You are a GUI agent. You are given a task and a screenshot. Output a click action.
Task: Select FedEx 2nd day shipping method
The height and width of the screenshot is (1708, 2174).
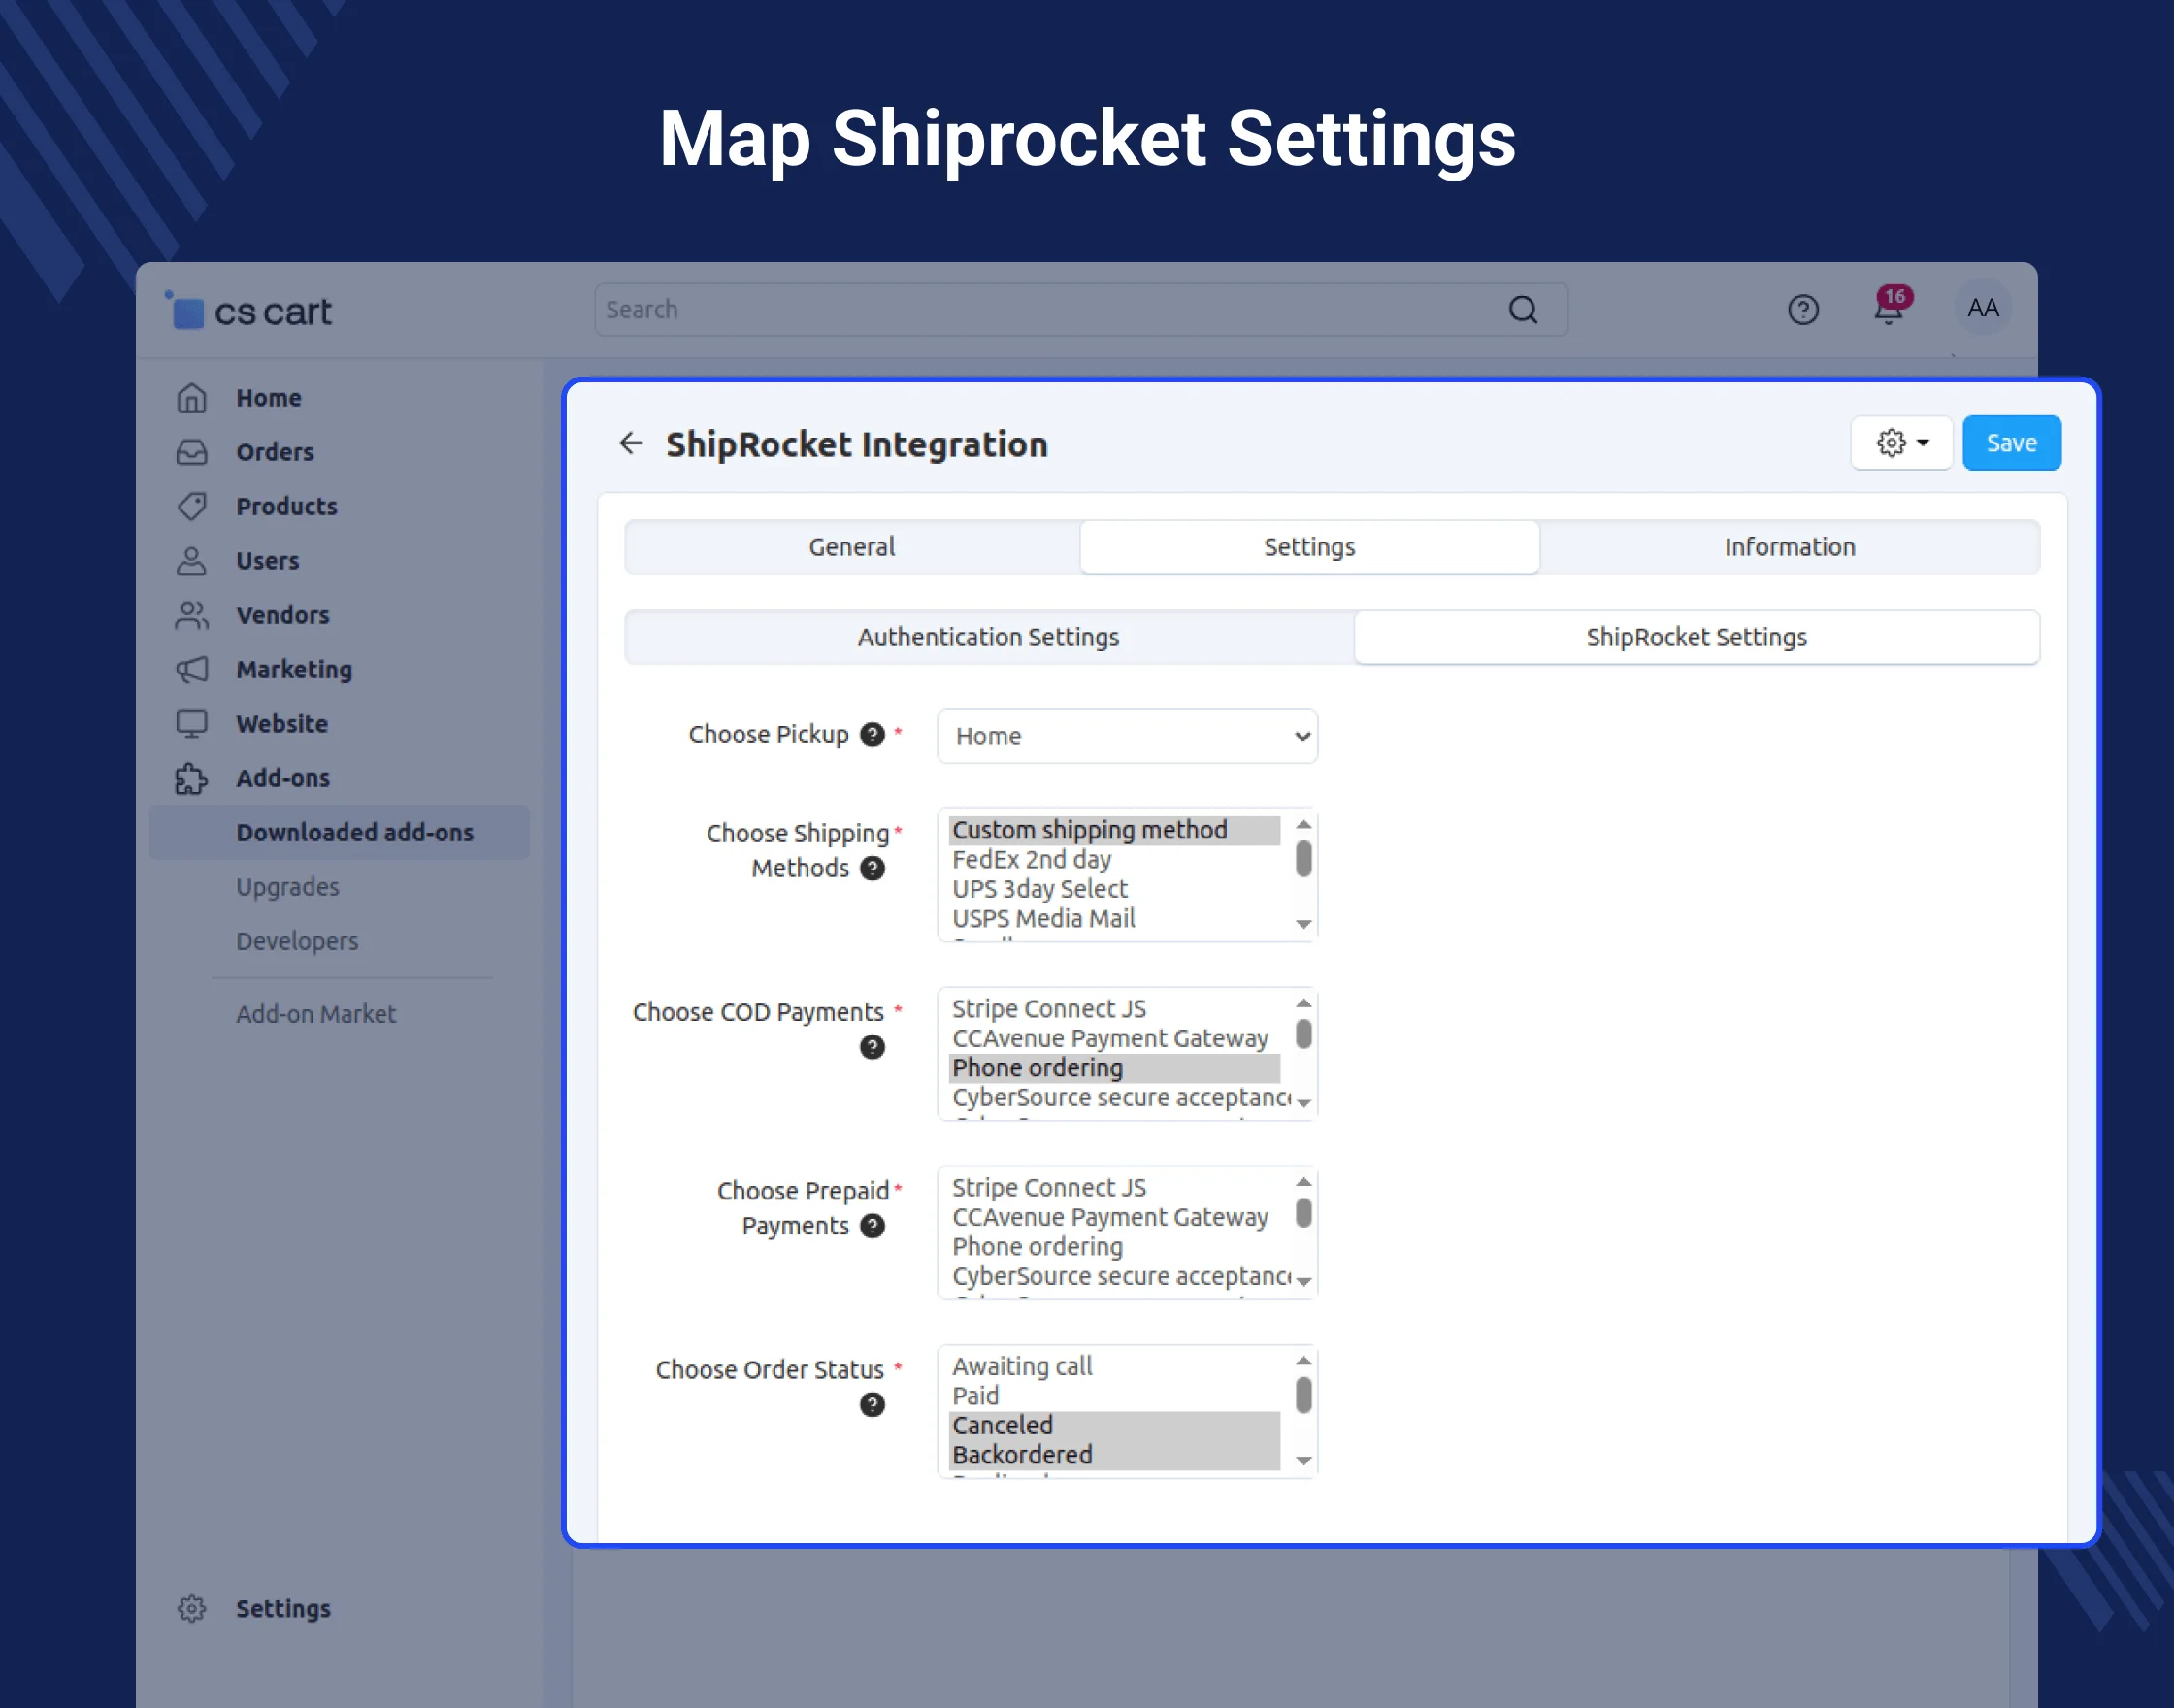point(1031,860)
